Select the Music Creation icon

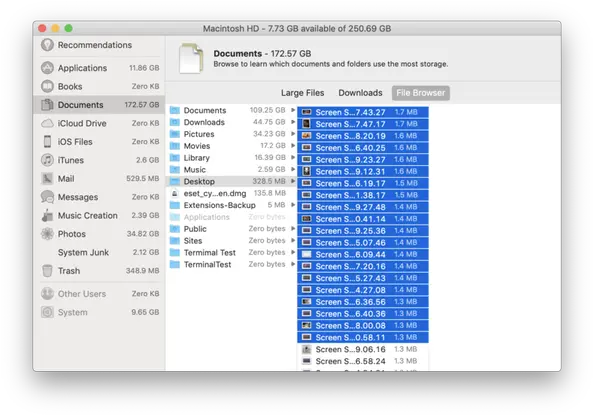pyautogui.click(x=47, y=215)
